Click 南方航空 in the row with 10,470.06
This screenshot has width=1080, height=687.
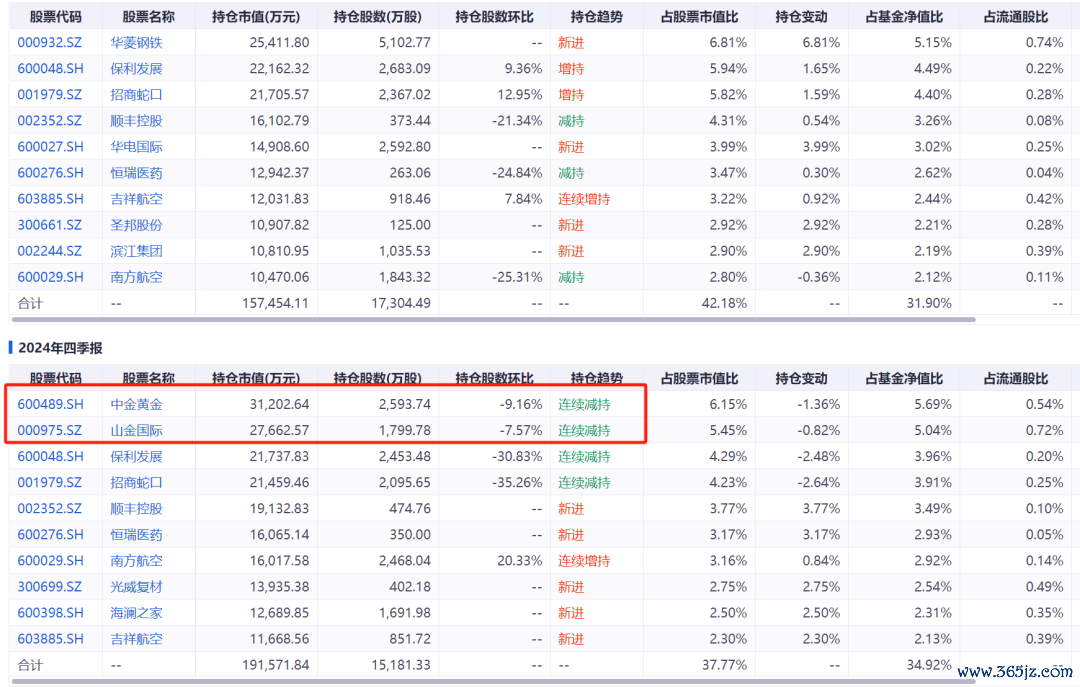coord(136,278)
